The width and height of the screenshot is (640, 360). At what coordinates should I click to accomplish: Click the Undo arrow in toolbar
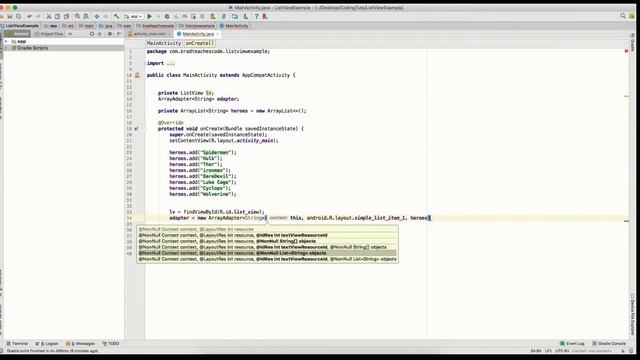click(29, 16)
